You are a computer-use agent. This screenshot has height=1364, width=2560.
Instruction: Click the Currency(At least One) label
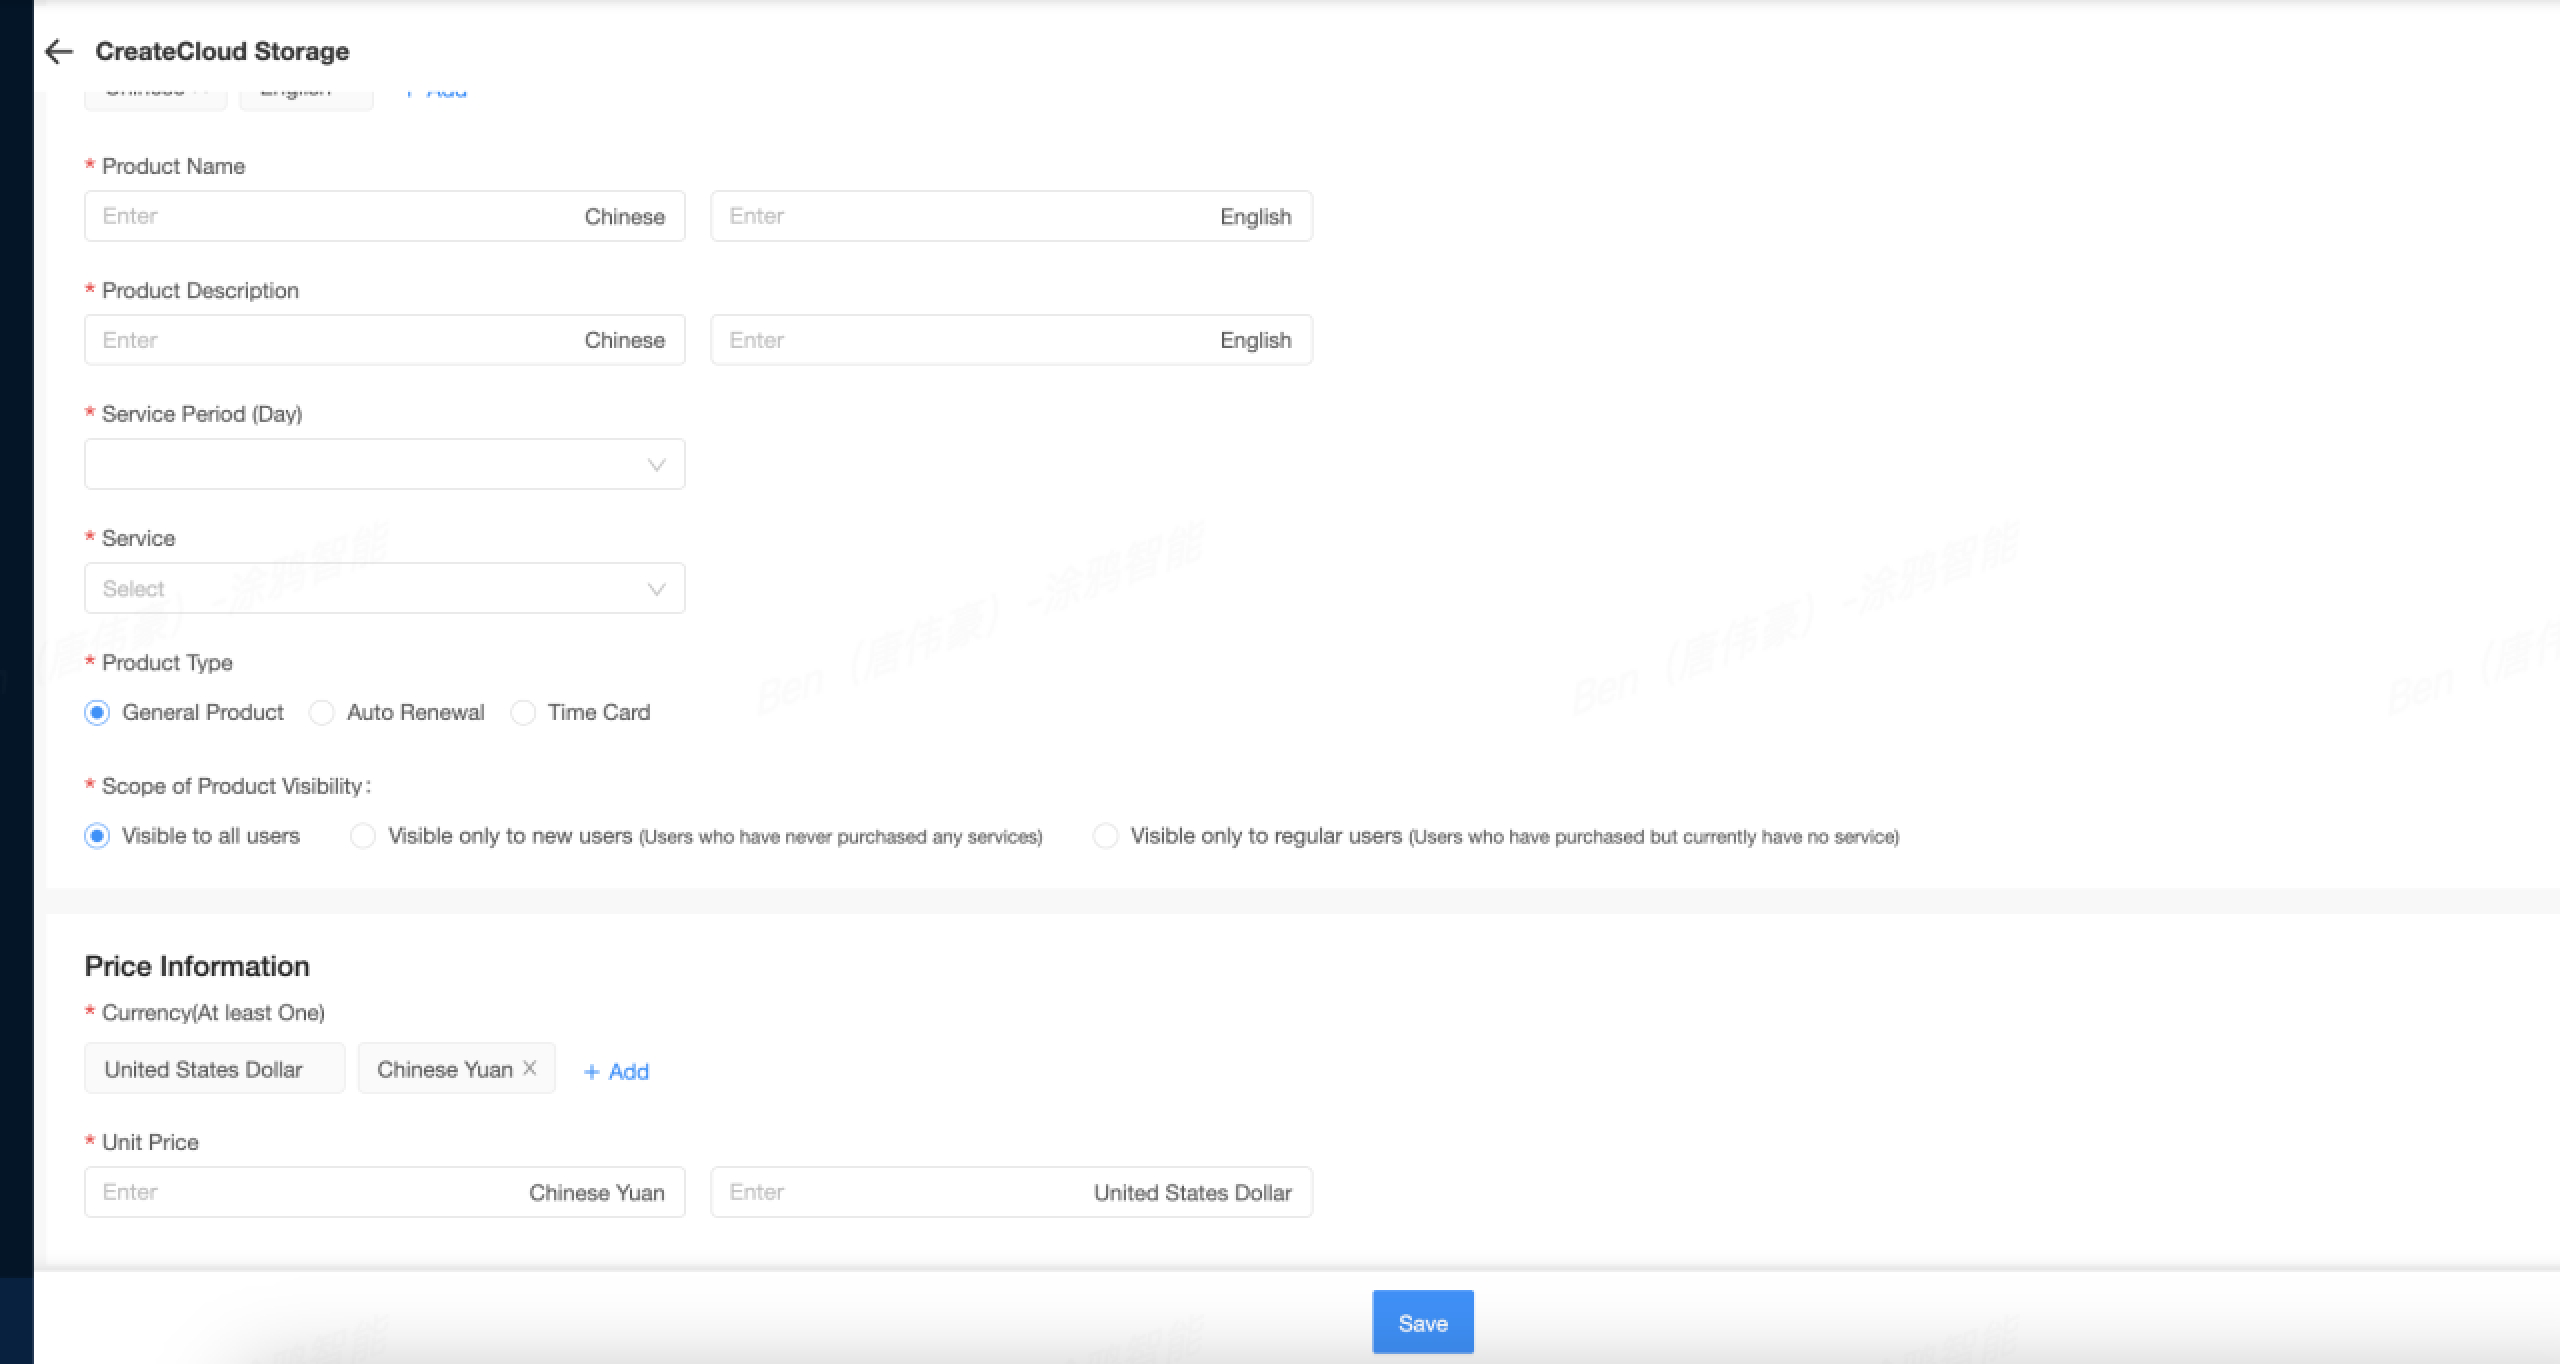click(x=213, y=1013)
